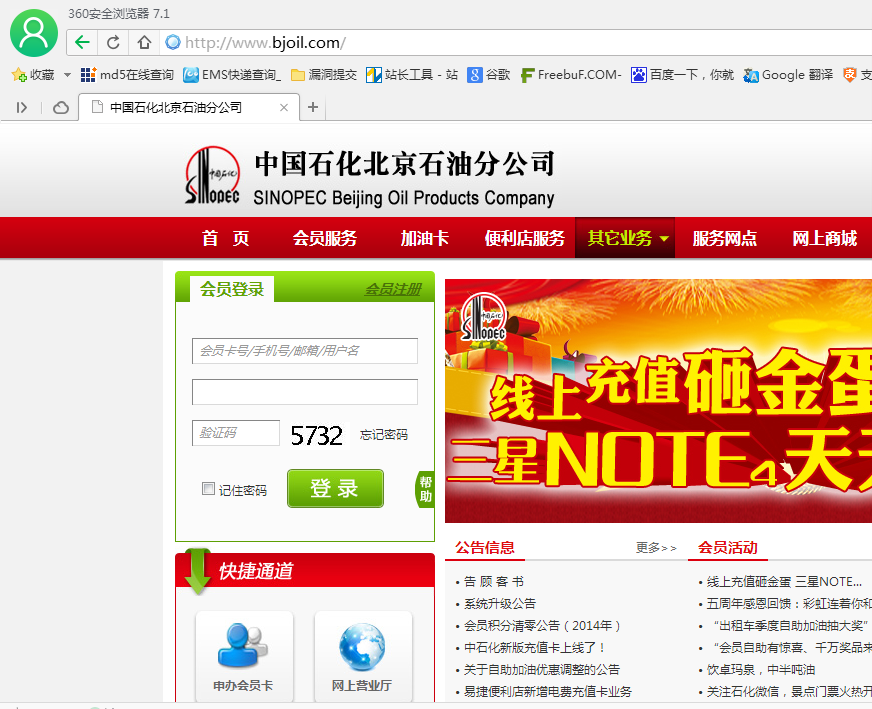Open the 告顾客书 announcement
The height and width of the screenshot is (709, 872).
494,582
